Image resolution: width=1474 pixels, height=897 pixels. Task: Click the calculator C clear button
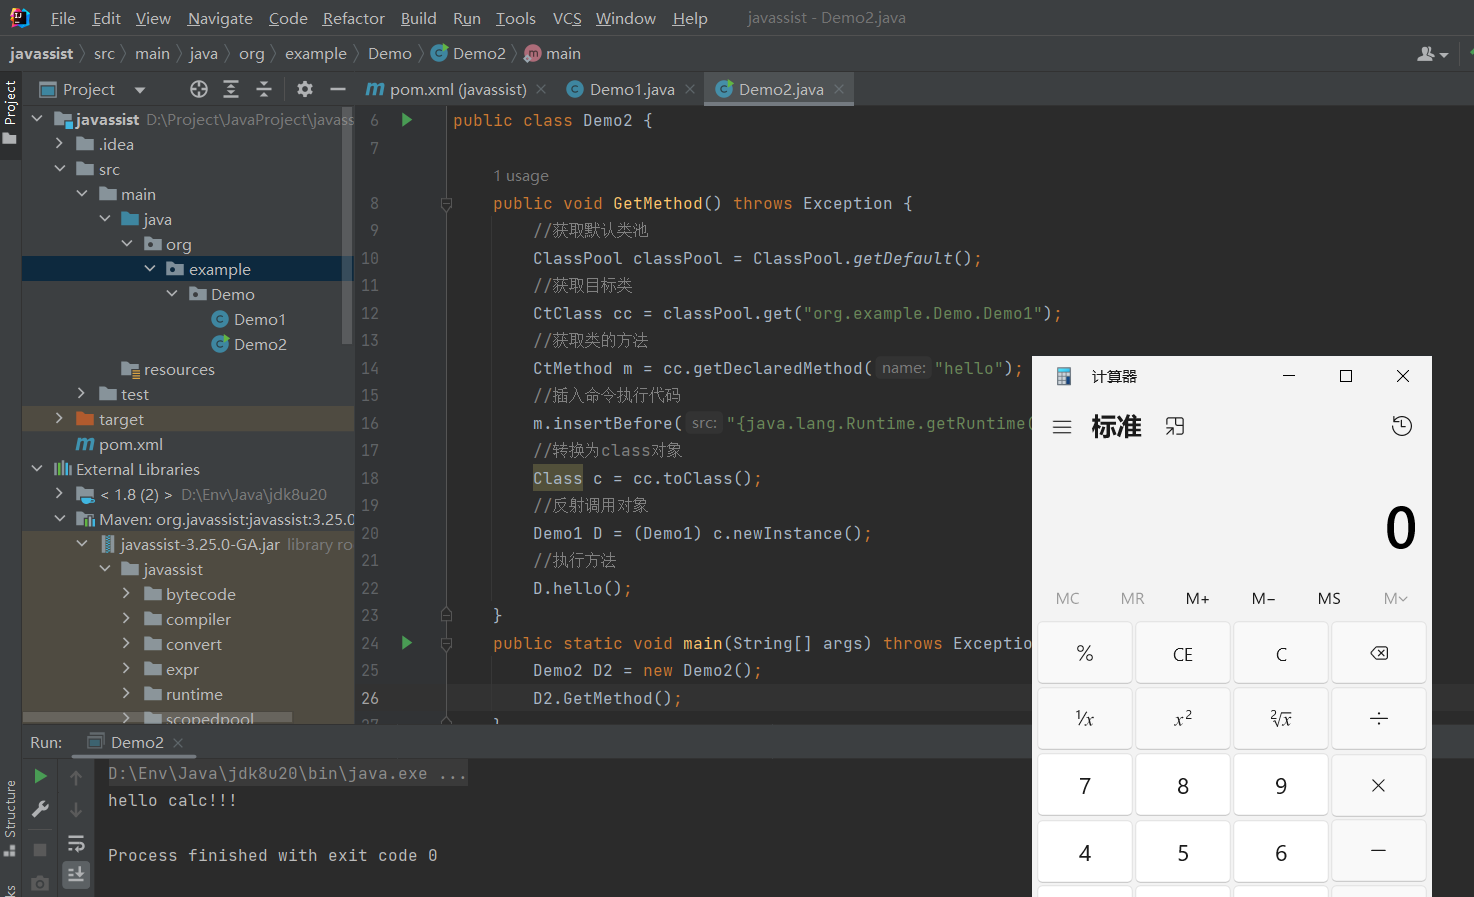click(x=1281, y=653)
